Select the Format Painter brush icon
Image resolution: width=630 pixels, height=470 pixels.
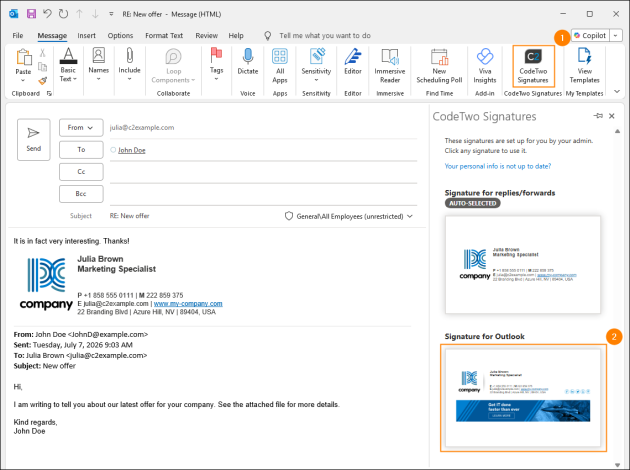pos(42,80)
